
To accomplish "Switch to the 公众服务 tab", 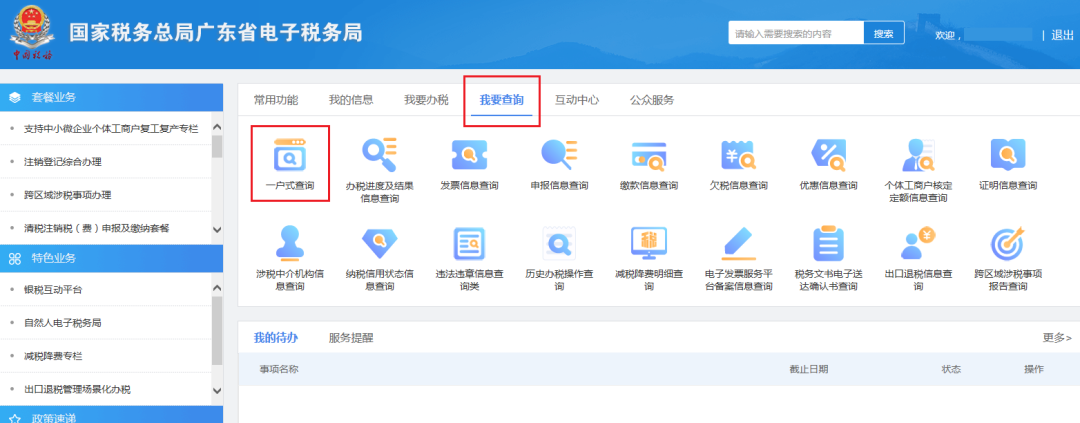I will click(652, 100).
